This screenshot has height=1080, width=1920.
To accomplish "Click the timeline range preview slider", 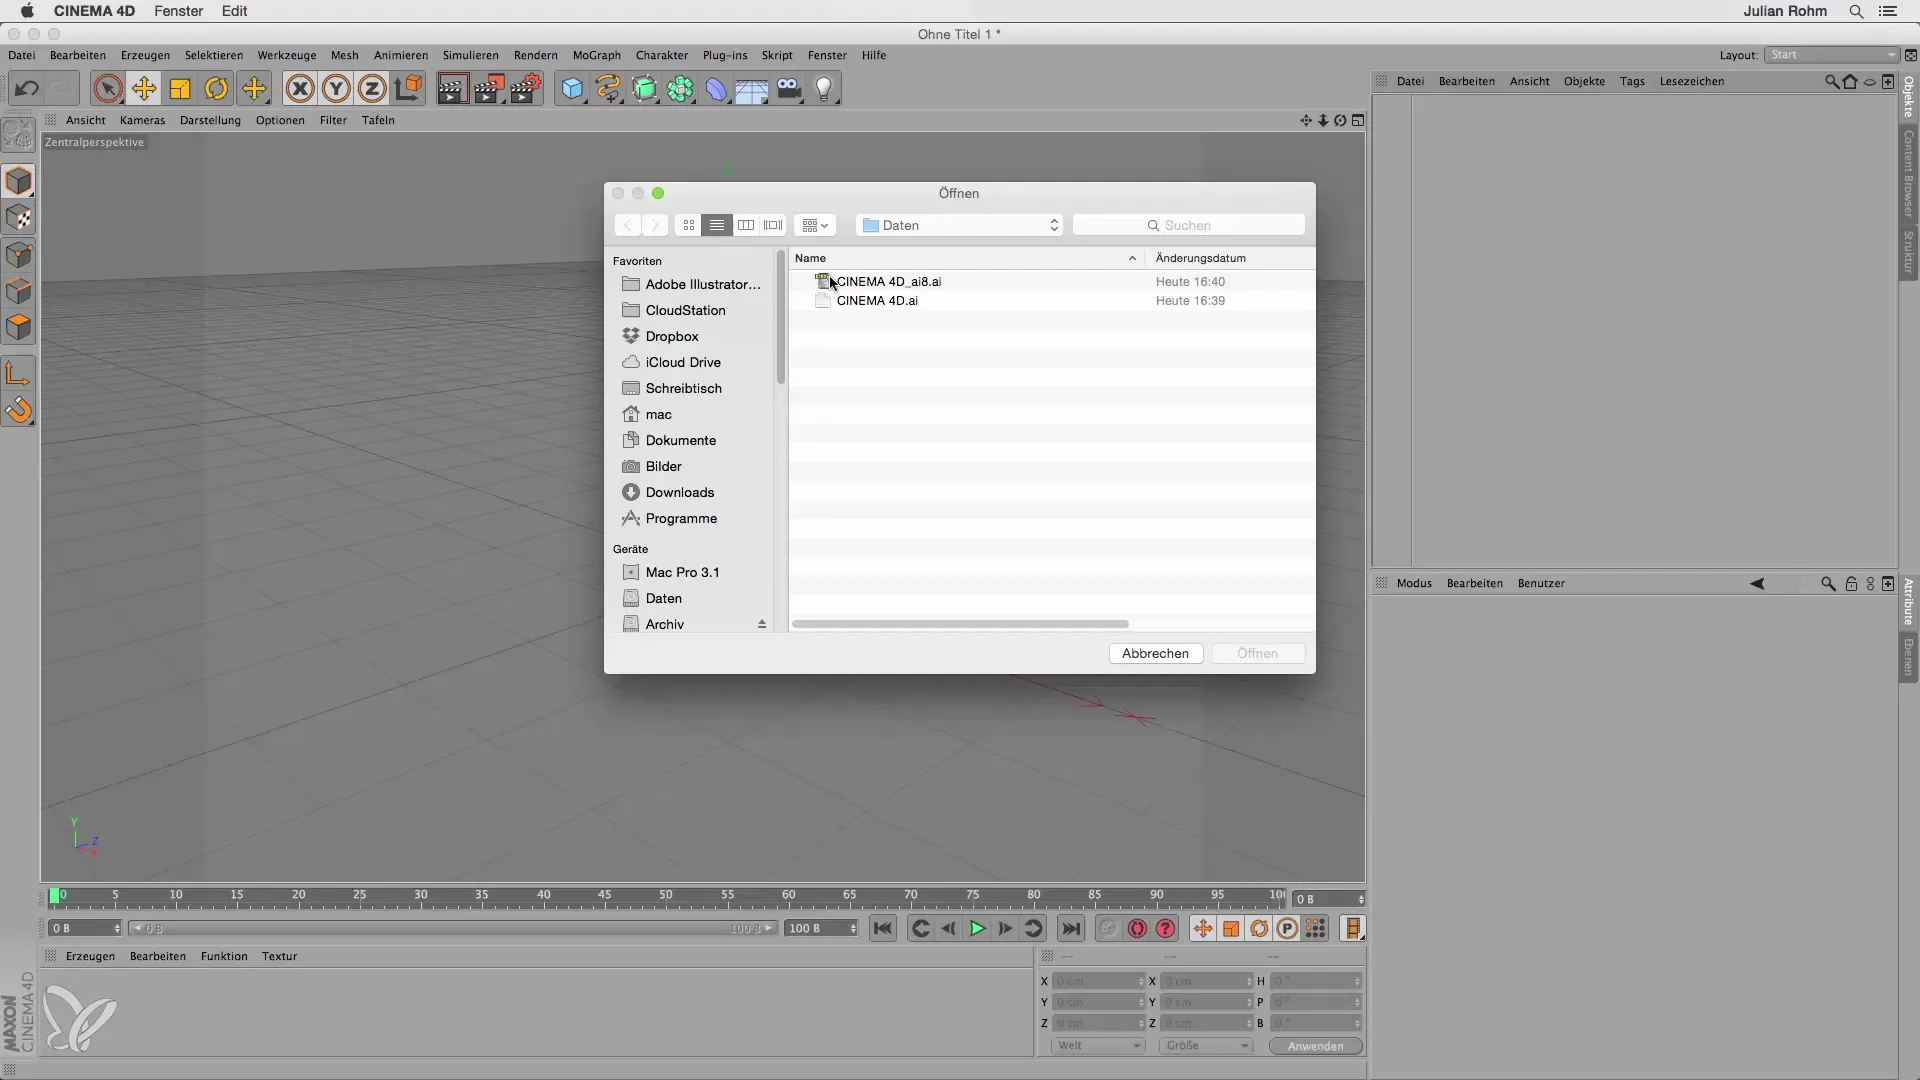I will click(x=454, y=929).
